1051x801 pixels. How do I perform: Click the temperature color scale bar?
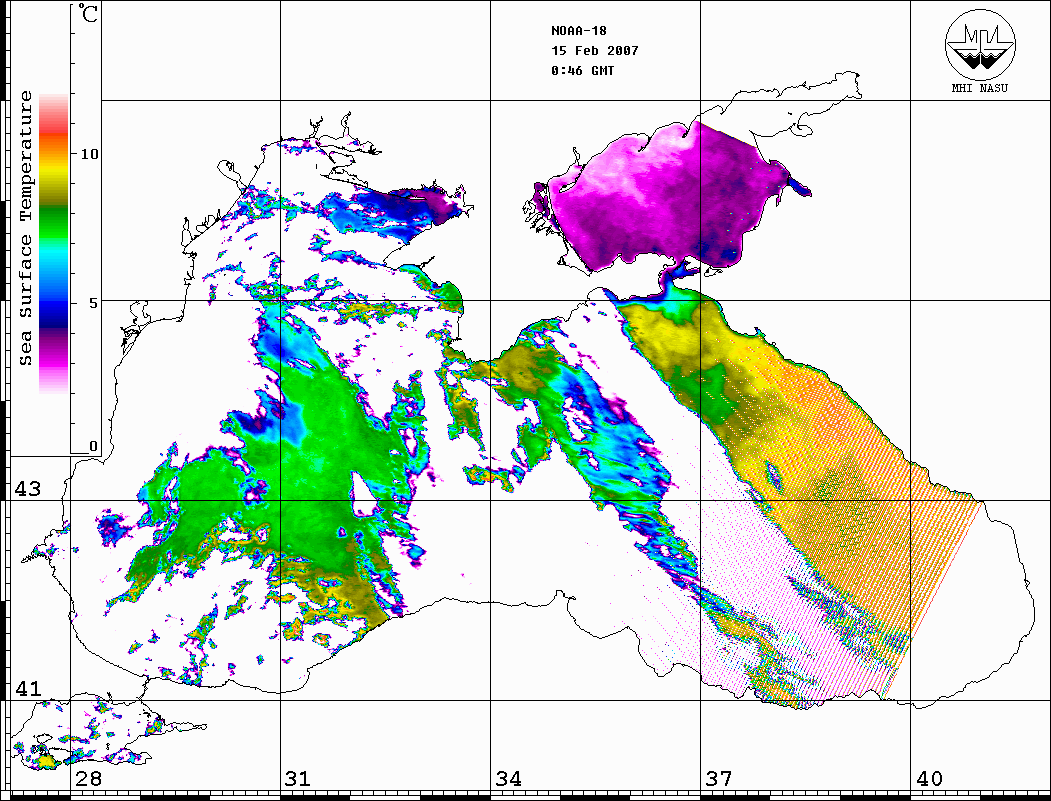pyautogui.click(x=54, y=243)
